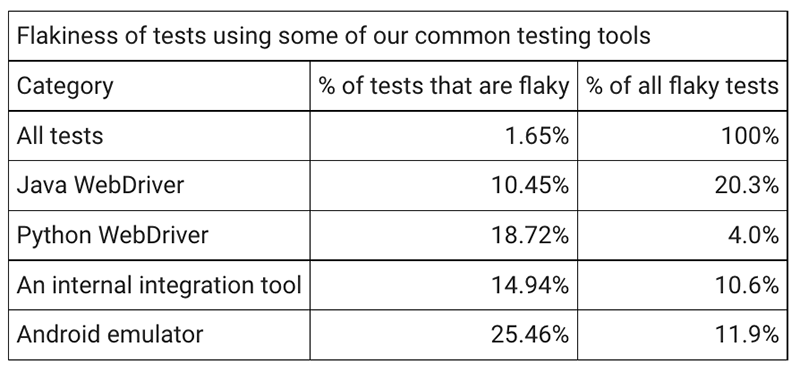The image size is (800, 372).
Task: Click the 100% cell
Action: [x=750, y=136]
